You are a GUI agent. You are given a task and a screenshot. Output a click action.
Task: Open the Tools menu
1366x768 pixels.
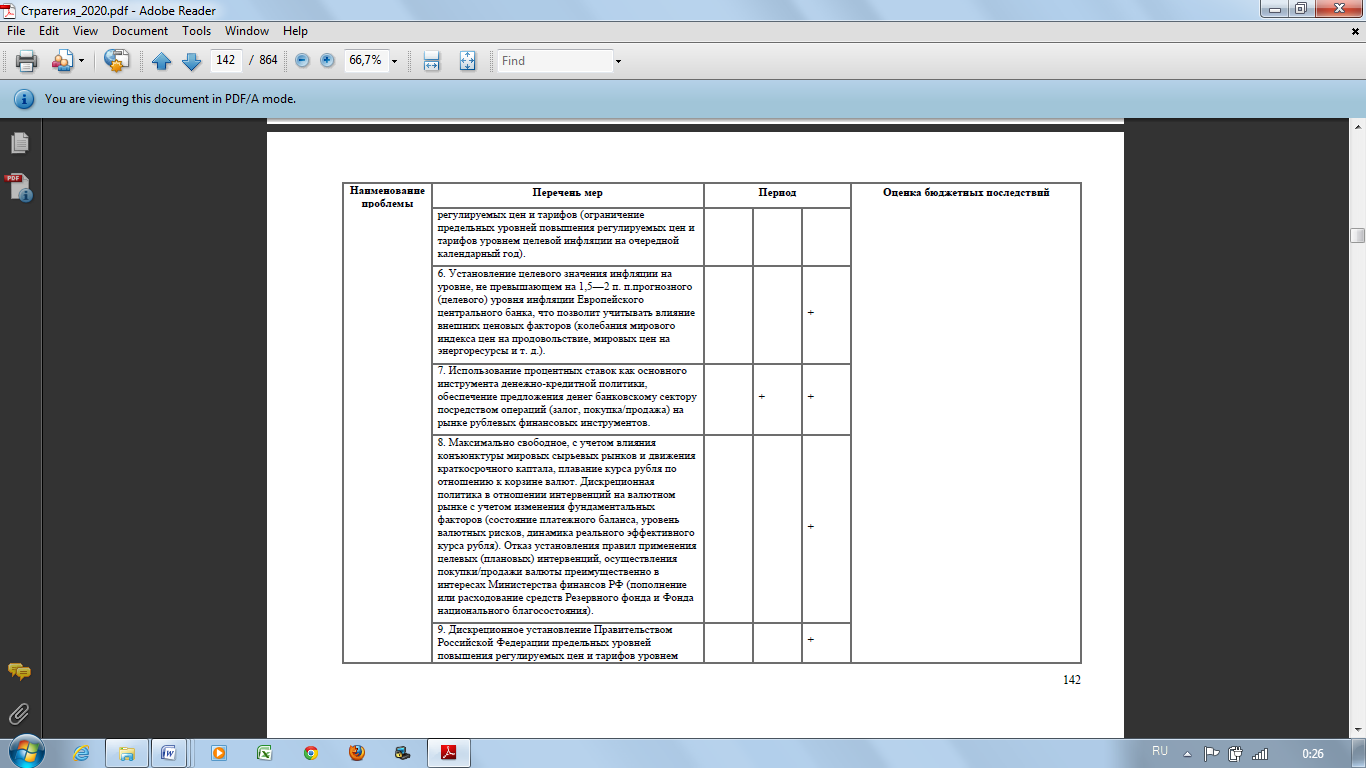click(x=197, y=31)
